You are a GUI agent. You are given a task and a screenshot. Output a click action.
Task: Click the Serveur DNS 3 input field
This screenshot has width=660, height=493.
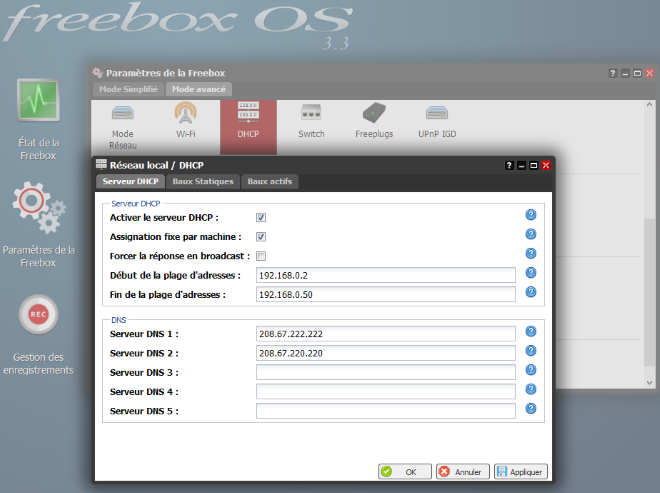(385, 372)
